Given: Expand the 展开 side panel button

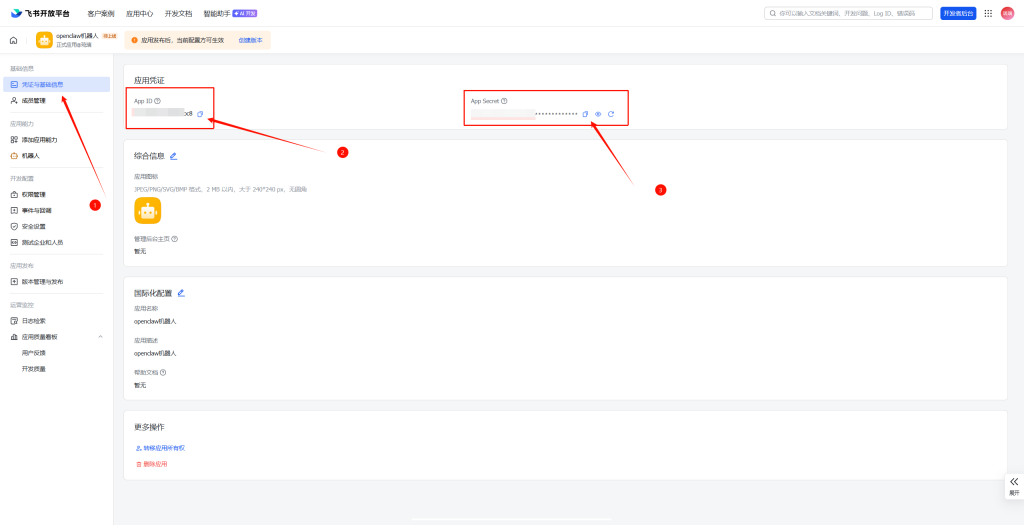Looking at the screenshot, I should [x=1014, y=486].
